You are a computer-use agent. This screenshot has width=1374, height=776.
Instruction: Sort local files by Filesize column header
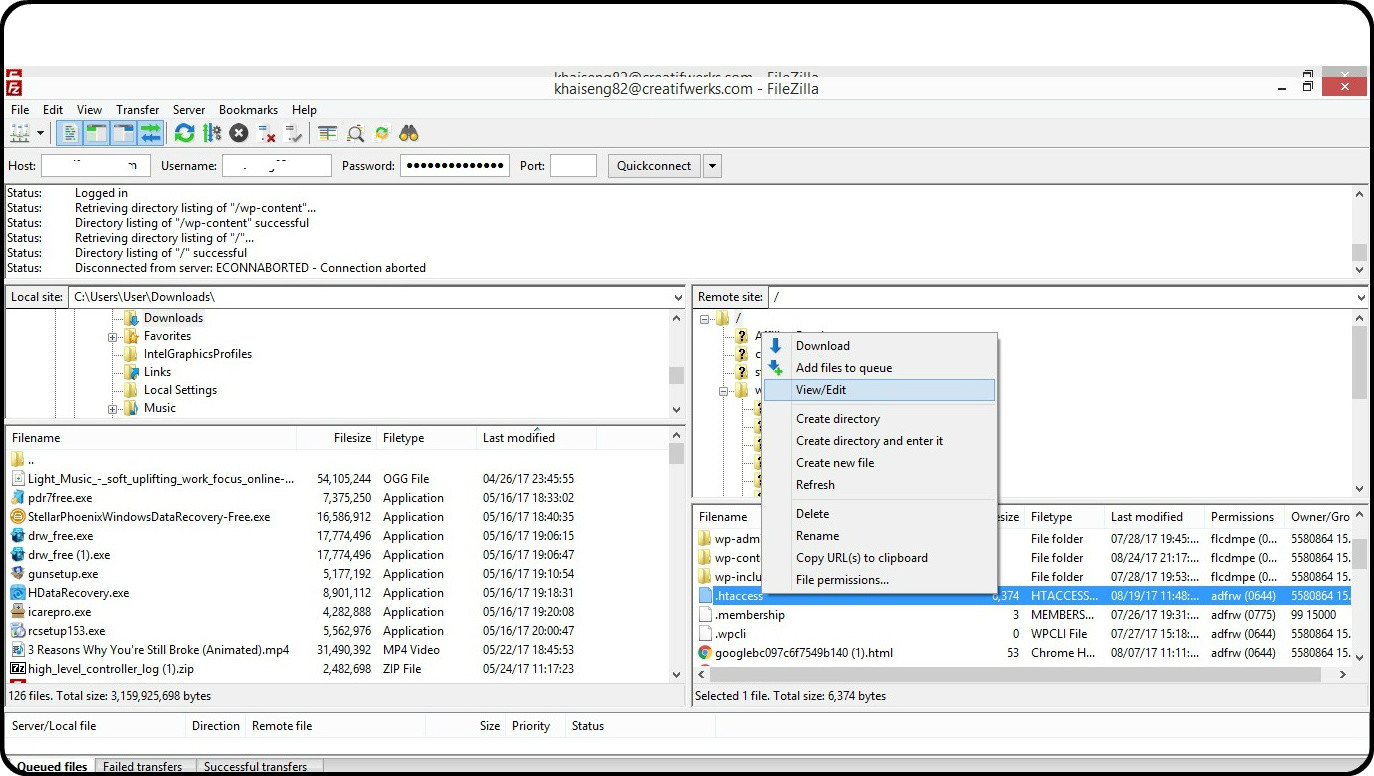(338, 438)
